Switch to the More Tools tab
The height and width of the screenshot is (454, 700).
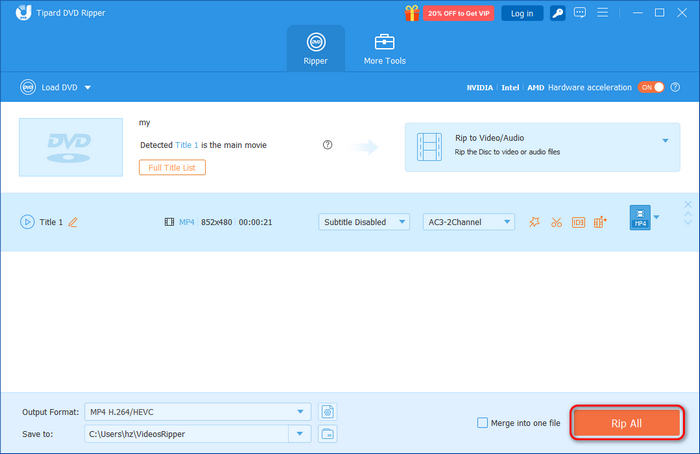384,49
